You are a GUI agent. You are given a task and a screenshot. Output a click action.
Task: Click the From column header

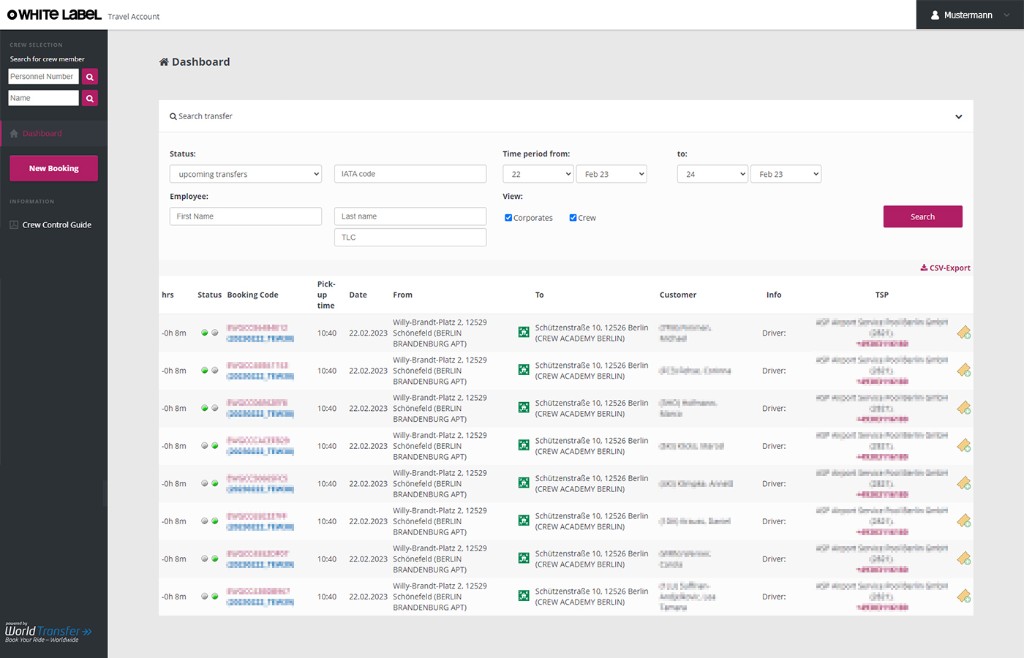pos(402,295)
